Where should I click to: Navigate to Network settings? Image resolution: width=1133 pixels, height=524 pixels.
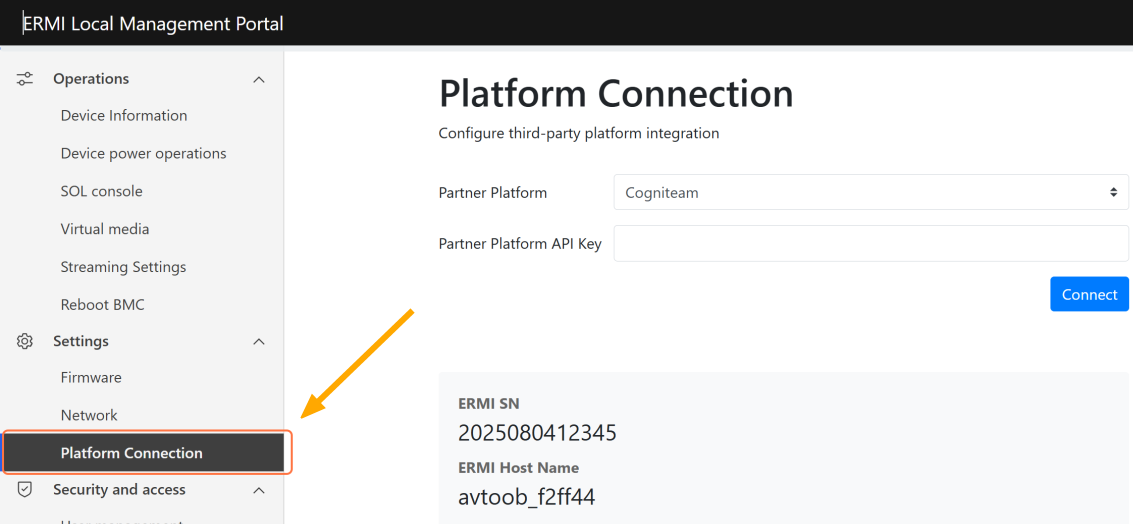point(89,415)
